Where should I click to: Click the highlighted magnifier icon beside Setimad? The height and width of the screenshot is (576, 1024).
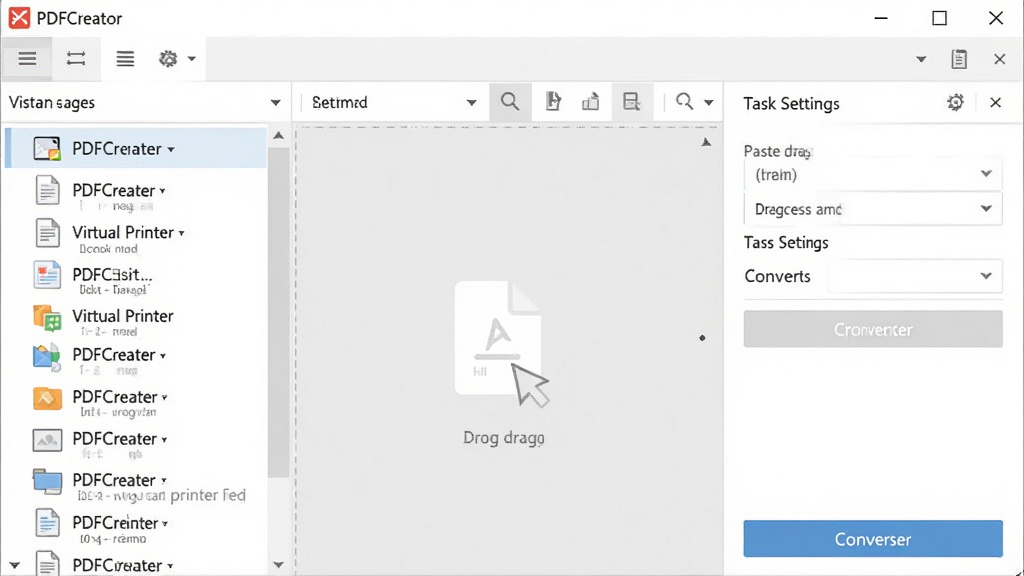coord(510,102)
